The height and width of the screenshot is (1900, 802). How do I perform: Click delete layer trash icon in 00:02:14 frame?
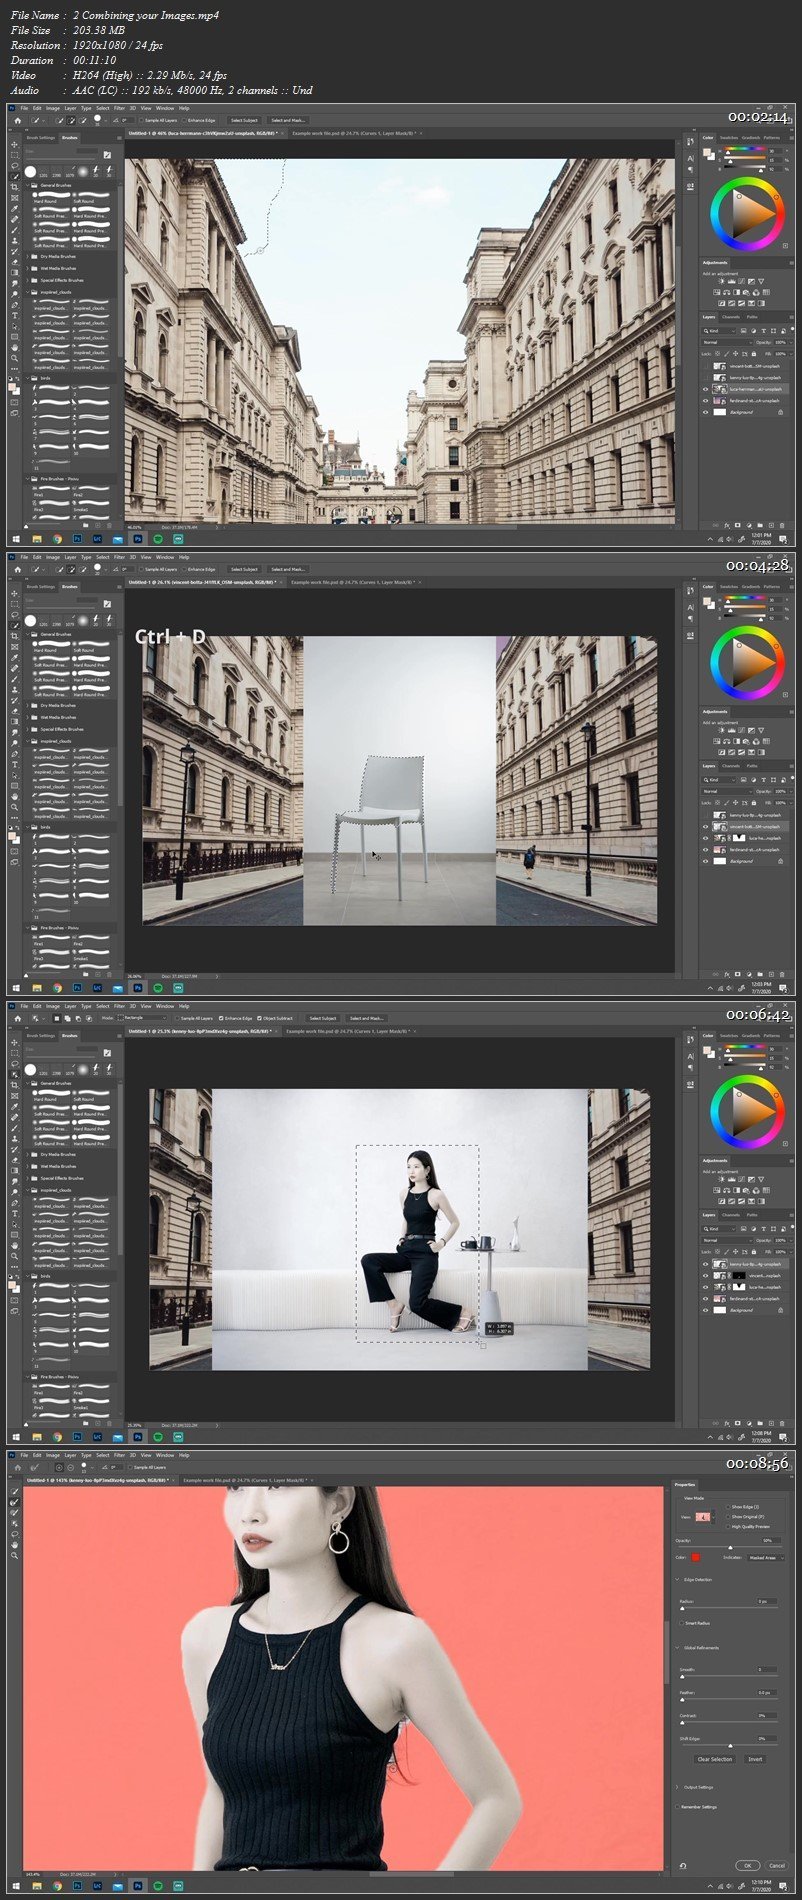pyautogui.click(x=784, y=524)
